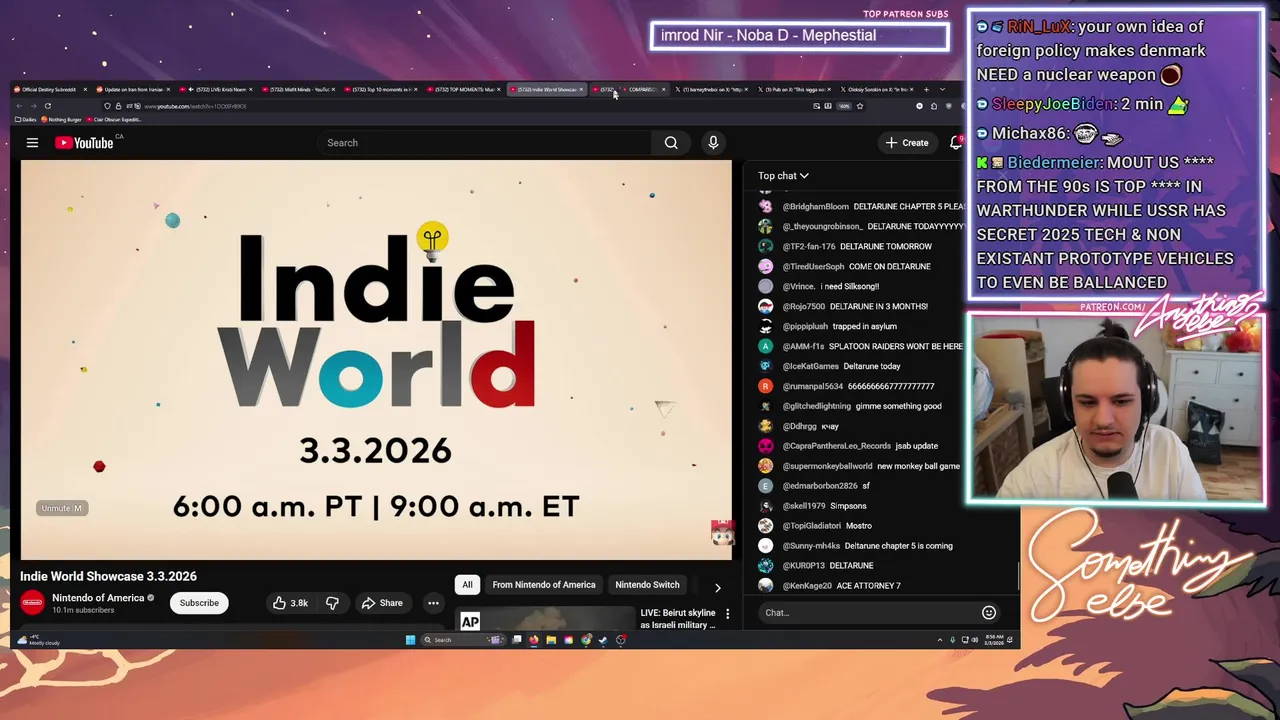1280x720 pixels.
Task: Switch to Misfit Minds YouTube tab
Action: coord(298,90)
